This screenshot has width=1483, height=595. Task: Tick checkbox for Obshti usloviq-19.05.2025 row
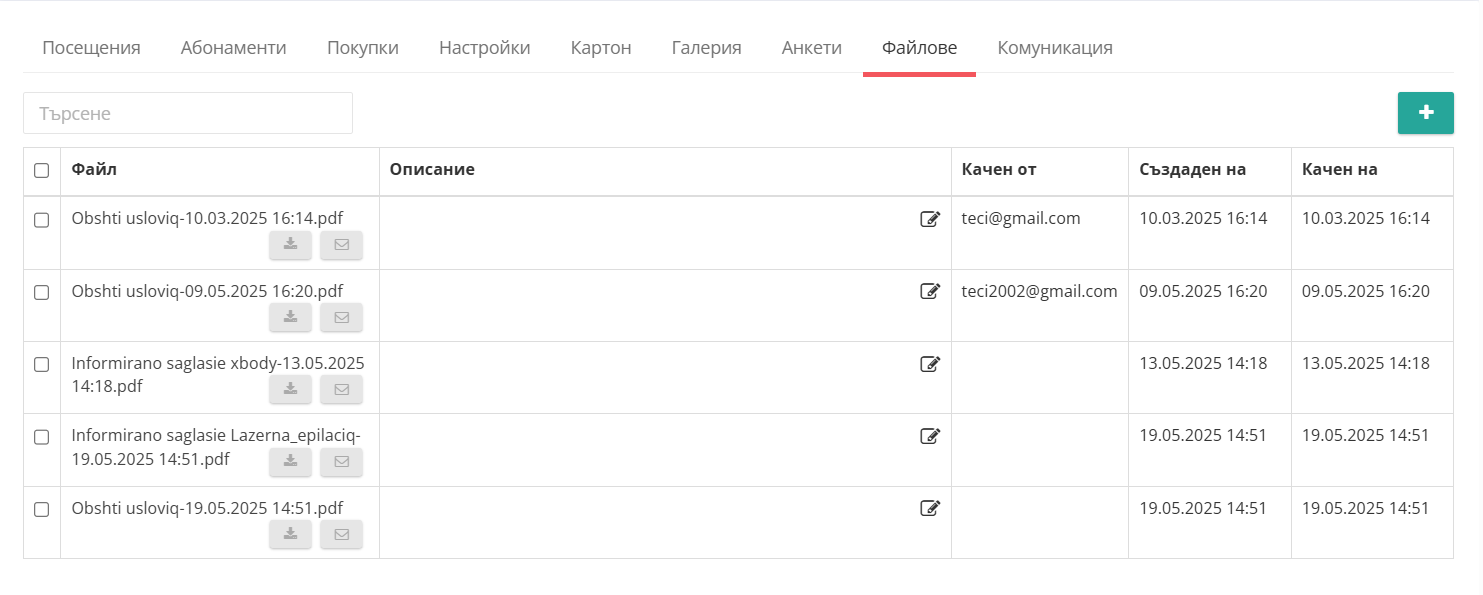point(41,509)
